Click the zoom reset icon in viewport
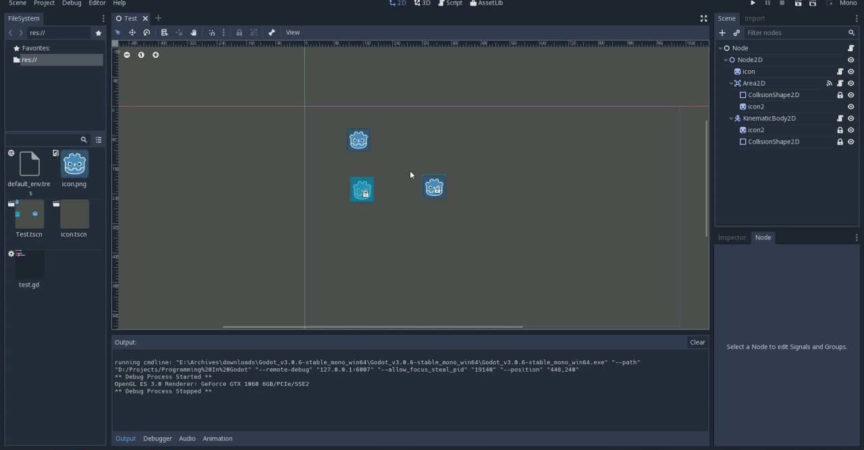864x450 pixels. (x=141, y=55)
